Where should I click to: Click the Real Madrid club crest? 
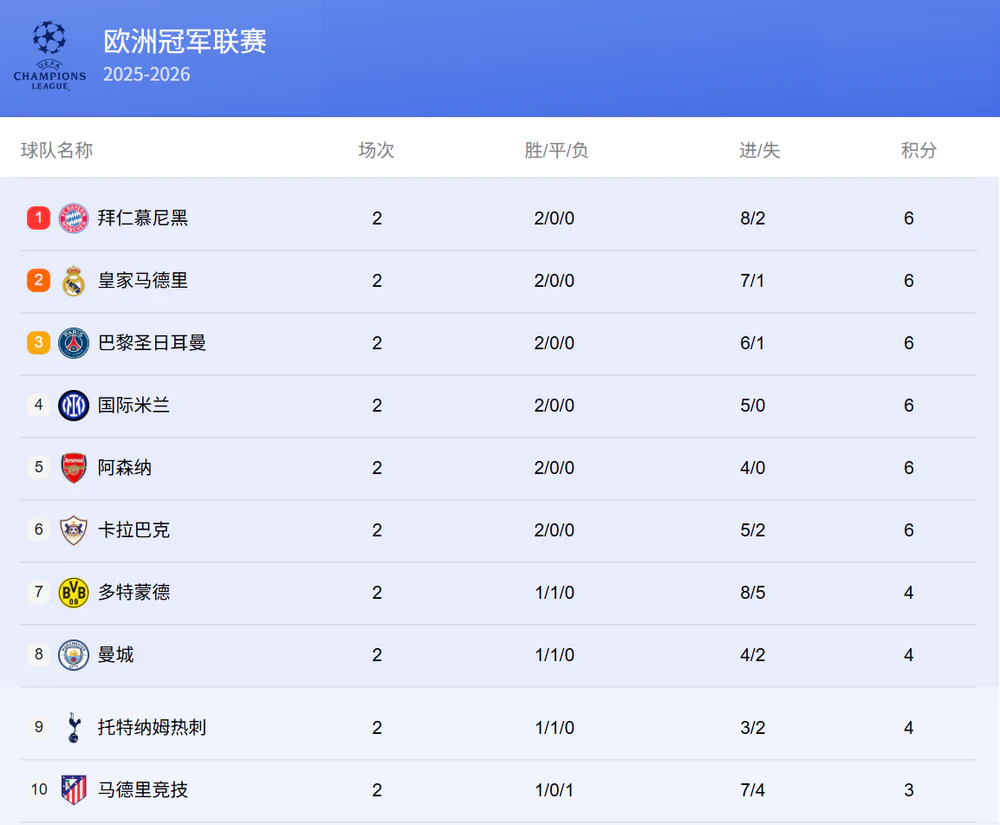tap(73, 281)
